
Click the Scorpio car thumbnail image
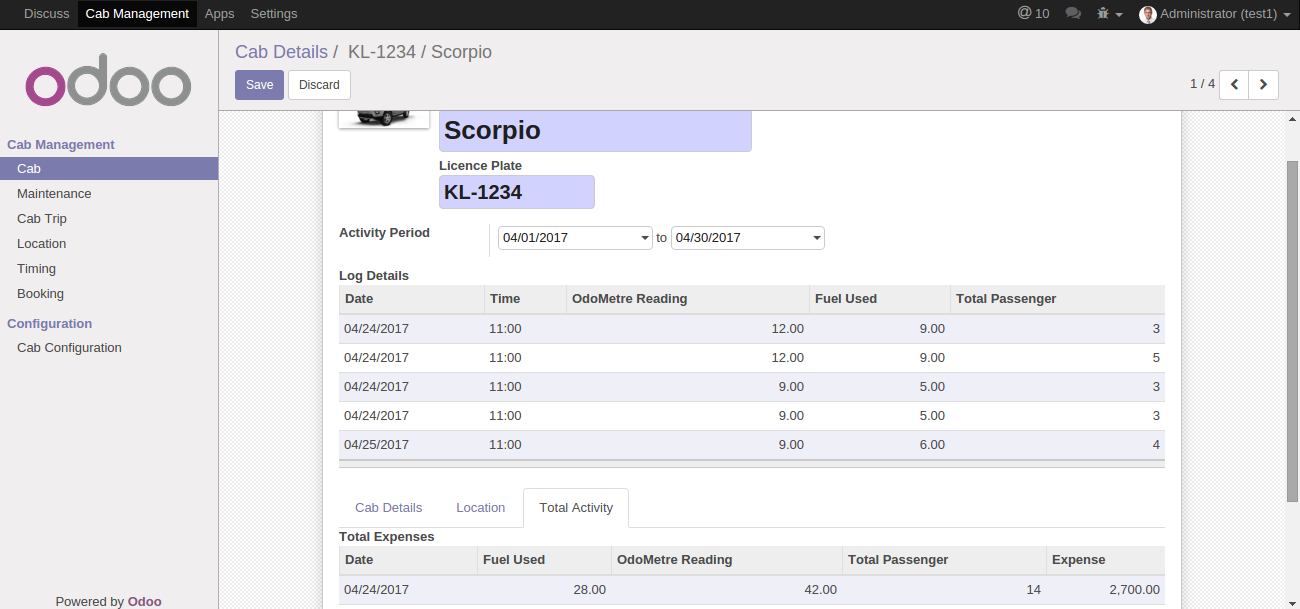pyautogui.click(x=384, y=117)
